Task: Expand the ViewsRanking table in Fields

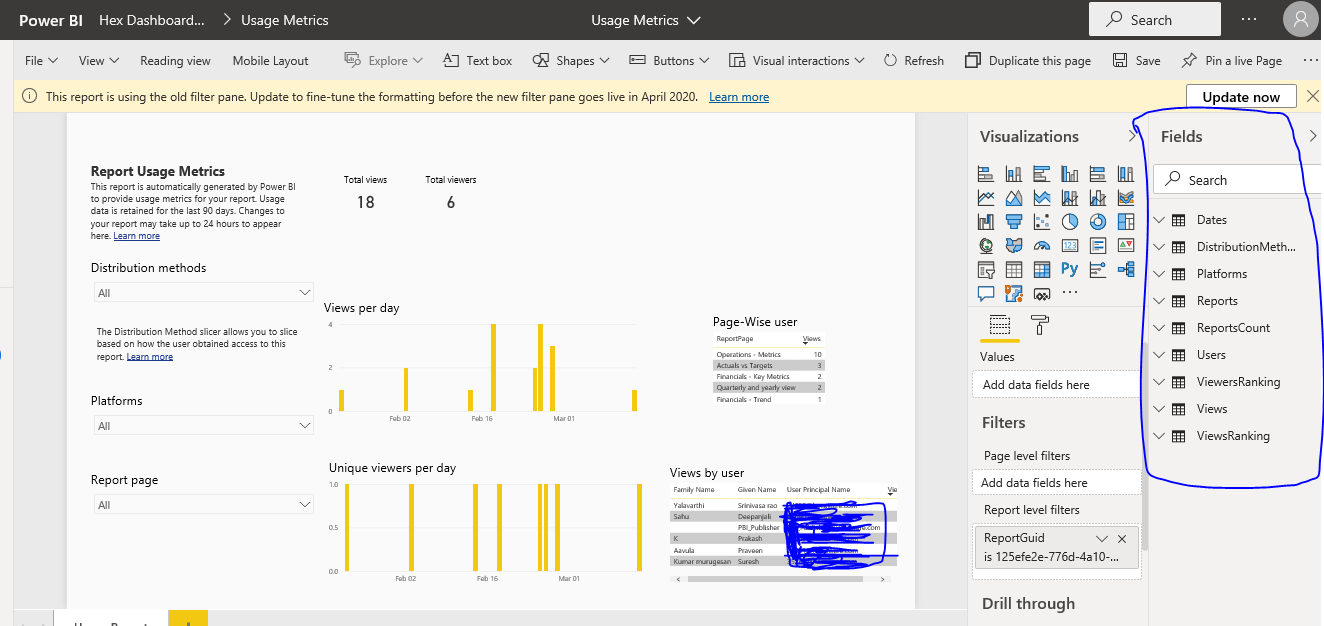Action: pyautogui.click(x=1159, y=436)
